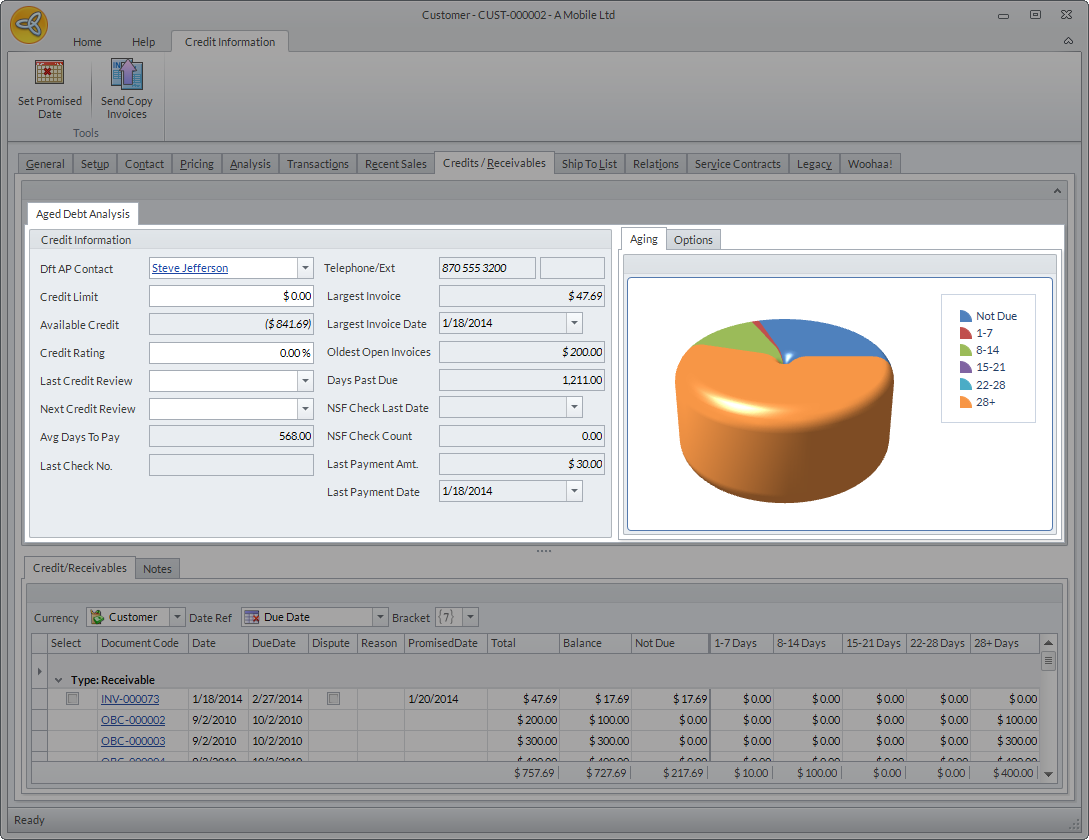1089x840 pixels.
Task: Open document link OBC-000002
Action: pos(133,720)
